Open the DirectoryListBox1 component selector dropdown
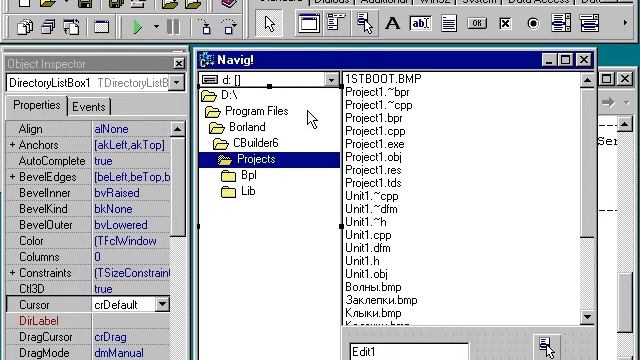Screen dimensions: 640x360 (x=177, y=83)
